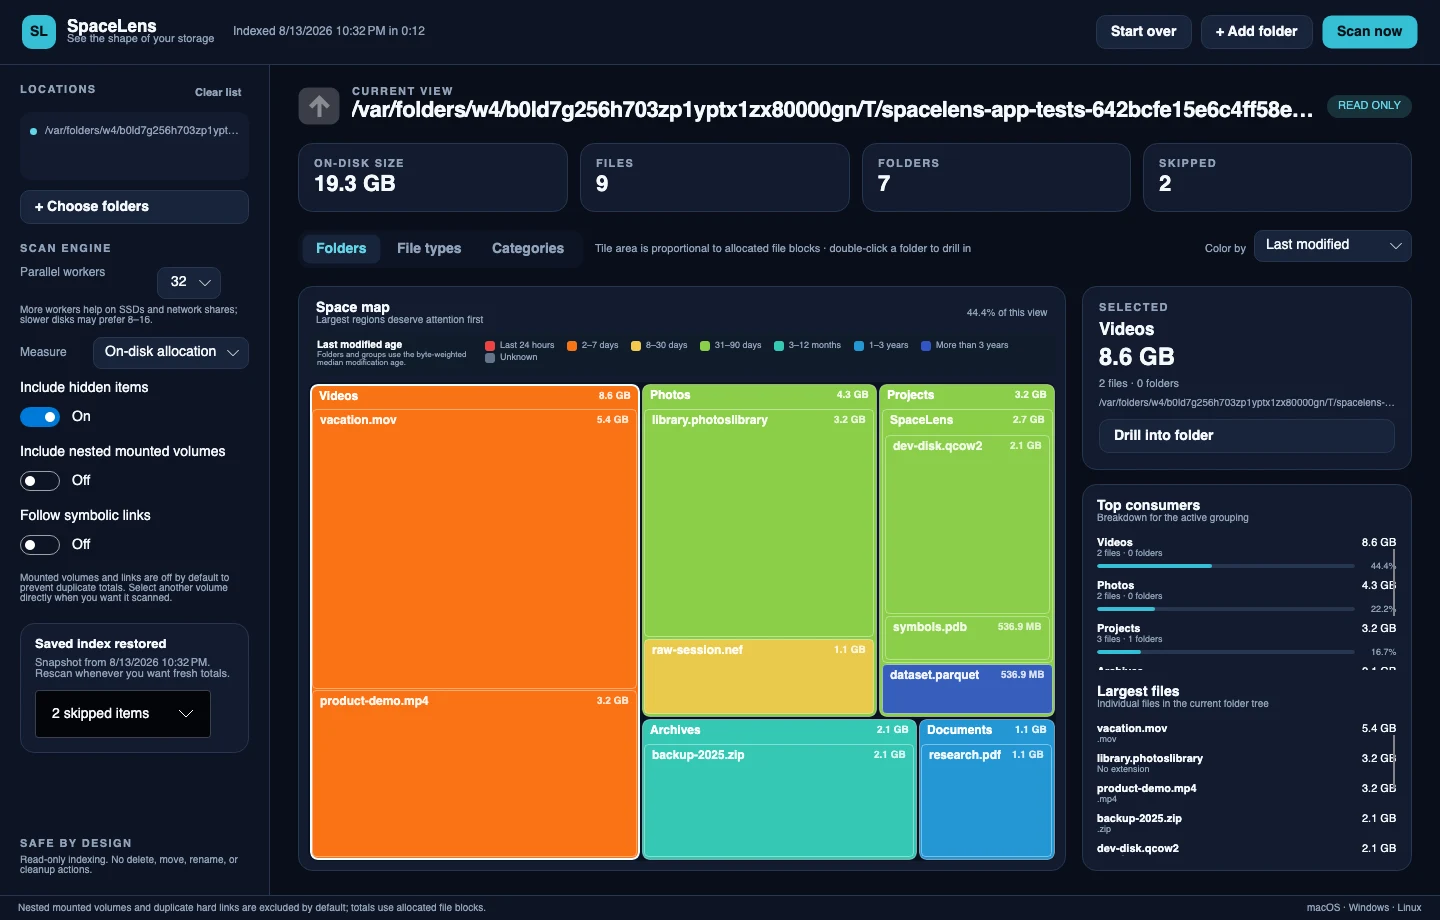Select the product-demo.mp4 tile
Image resolution: width=1440 pixels, height=920 pixels.
click(x=475, y=774)
